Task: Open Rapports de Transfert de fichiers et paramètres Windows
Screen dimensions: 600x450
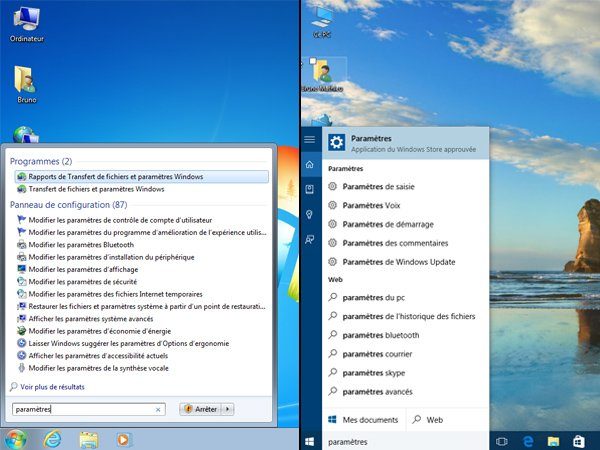Action: 142,176
